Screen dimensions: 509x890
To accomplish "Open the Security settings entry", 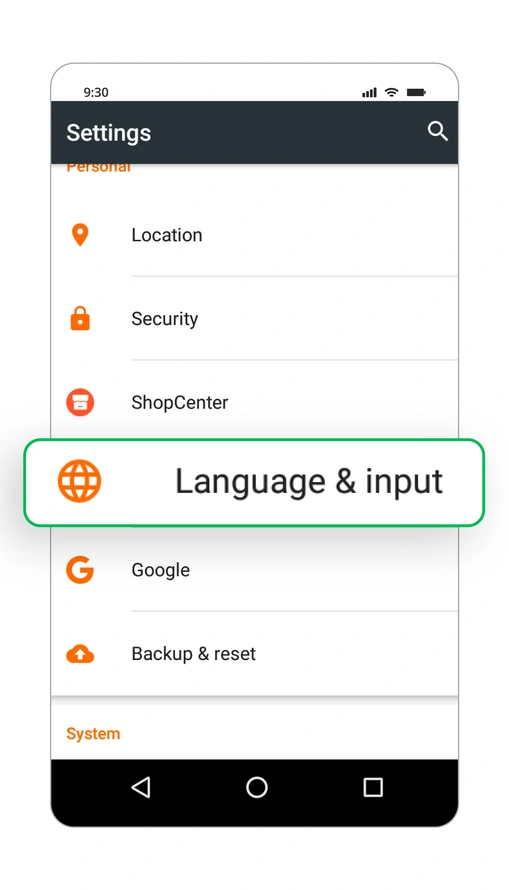I will (x=254, y=318).
